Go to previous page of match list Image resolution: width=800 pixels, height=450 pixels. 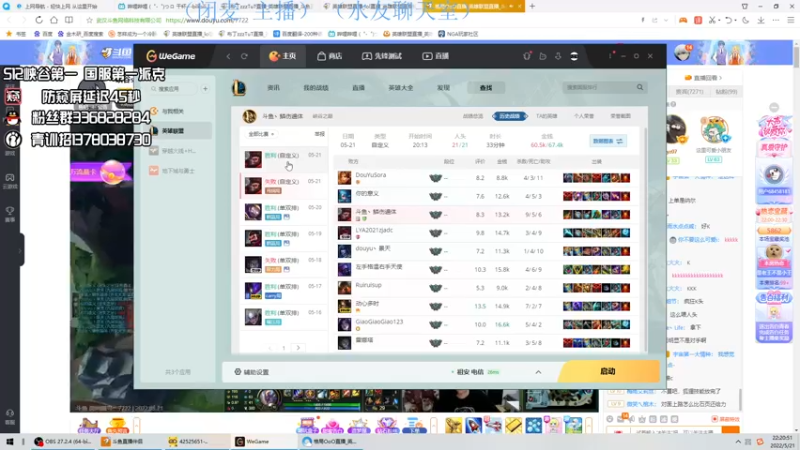coord(270,348)
